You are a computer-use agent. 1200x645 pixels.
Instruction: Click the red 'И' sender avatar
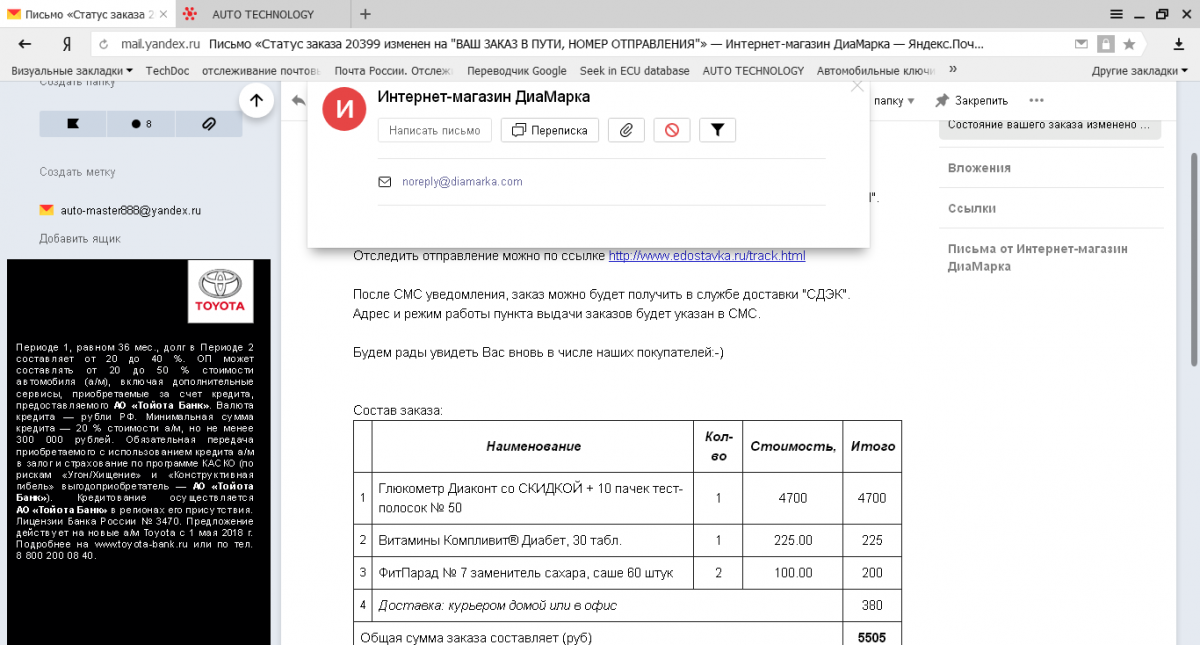click(x=344, y=109)
